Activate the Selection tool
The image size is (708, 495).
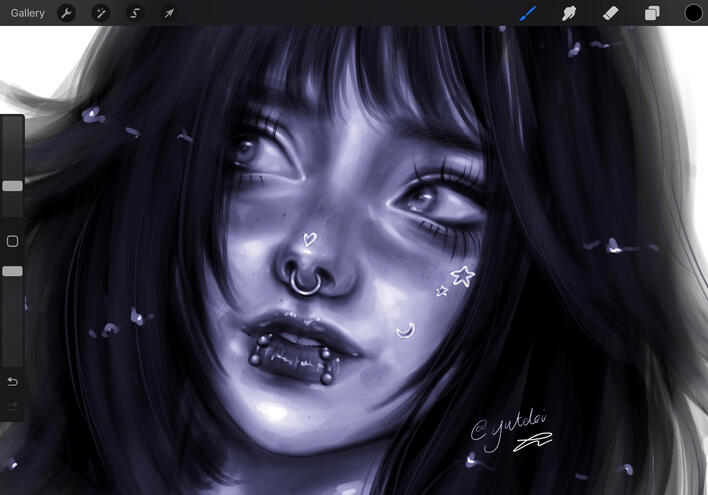click(134, 13)
